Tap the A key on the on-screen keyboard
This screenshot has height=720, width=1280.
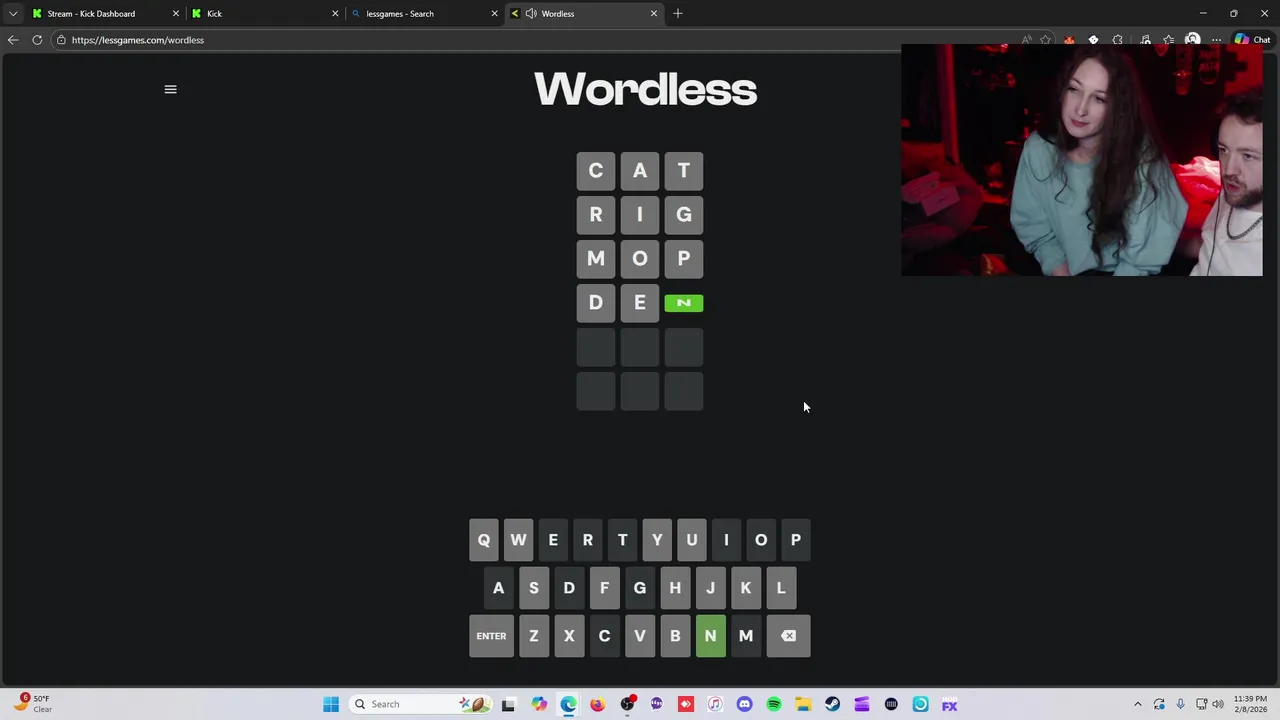[x=498, y=588]
